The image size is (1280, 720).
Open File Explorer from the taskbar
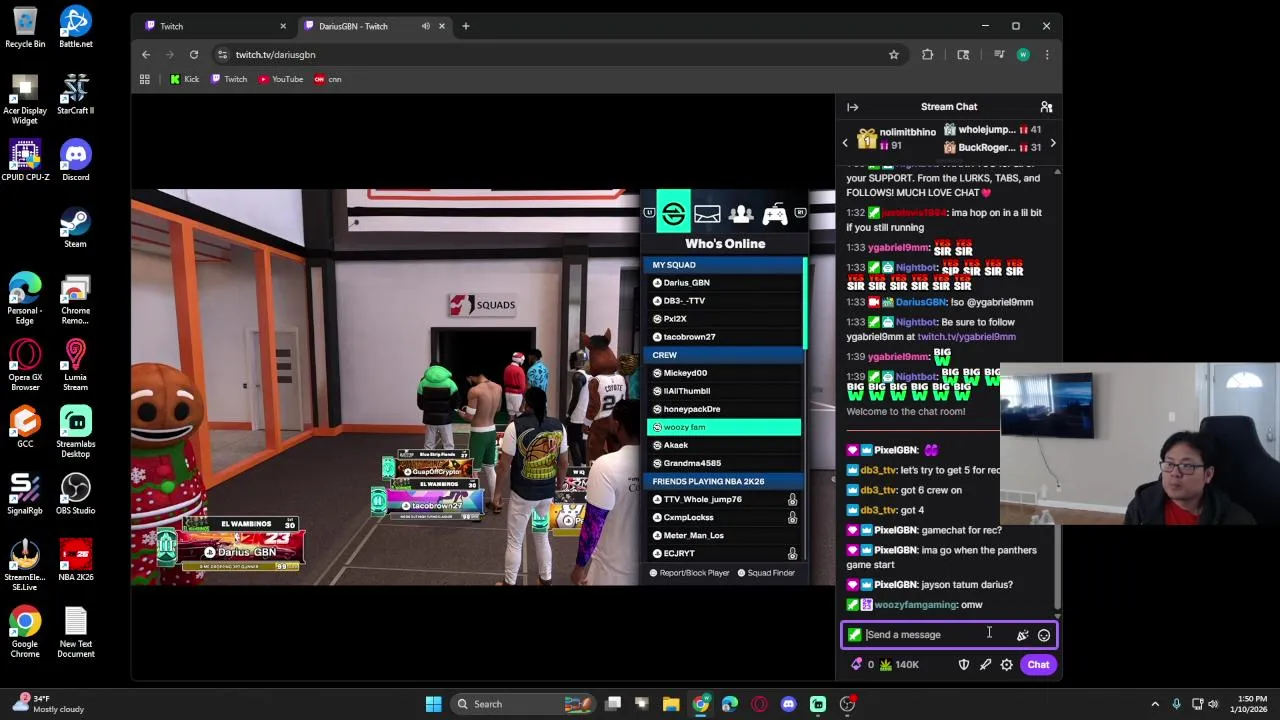coord(671,704)
